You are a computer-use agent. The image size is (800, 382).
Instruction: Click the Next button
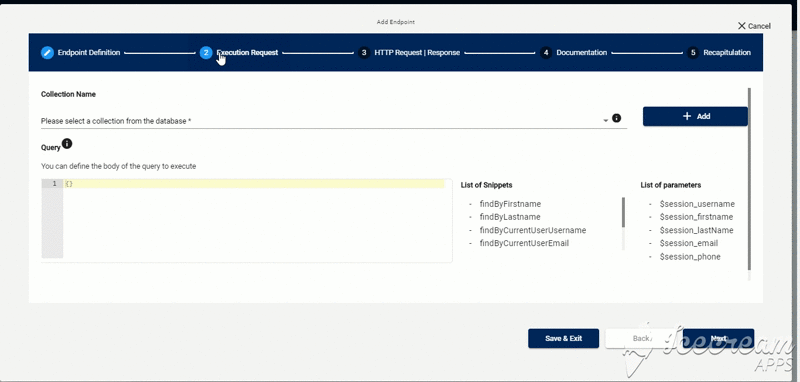point(718,338)
